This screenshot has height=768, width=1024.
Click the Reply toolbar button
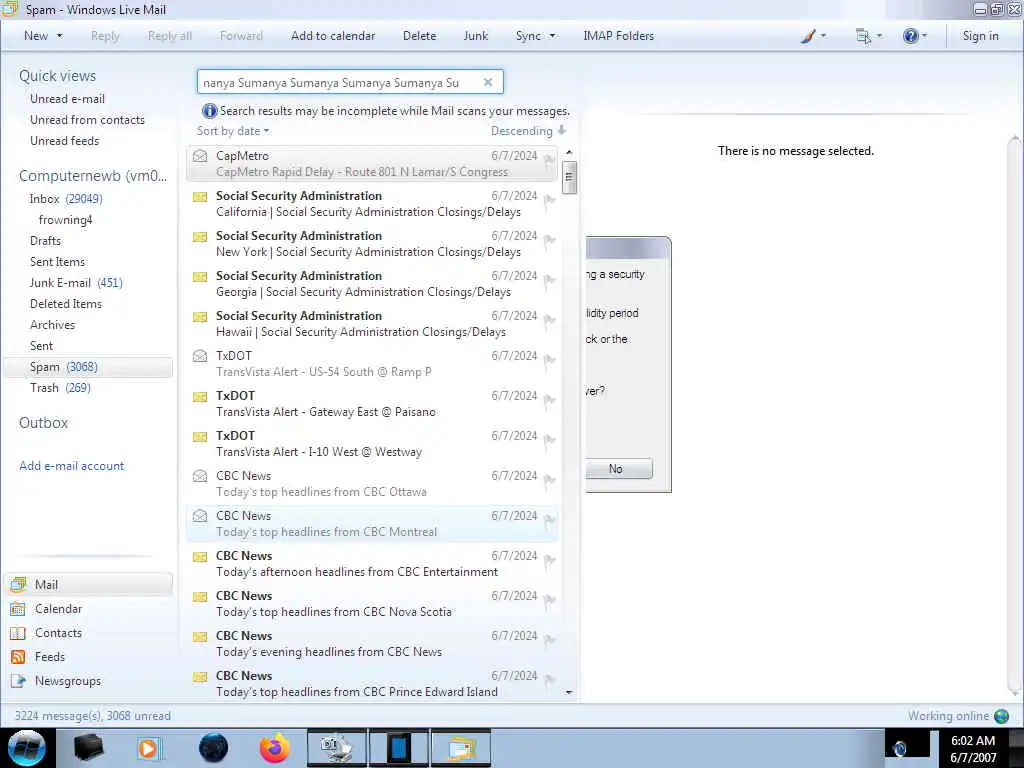[105, 36]
